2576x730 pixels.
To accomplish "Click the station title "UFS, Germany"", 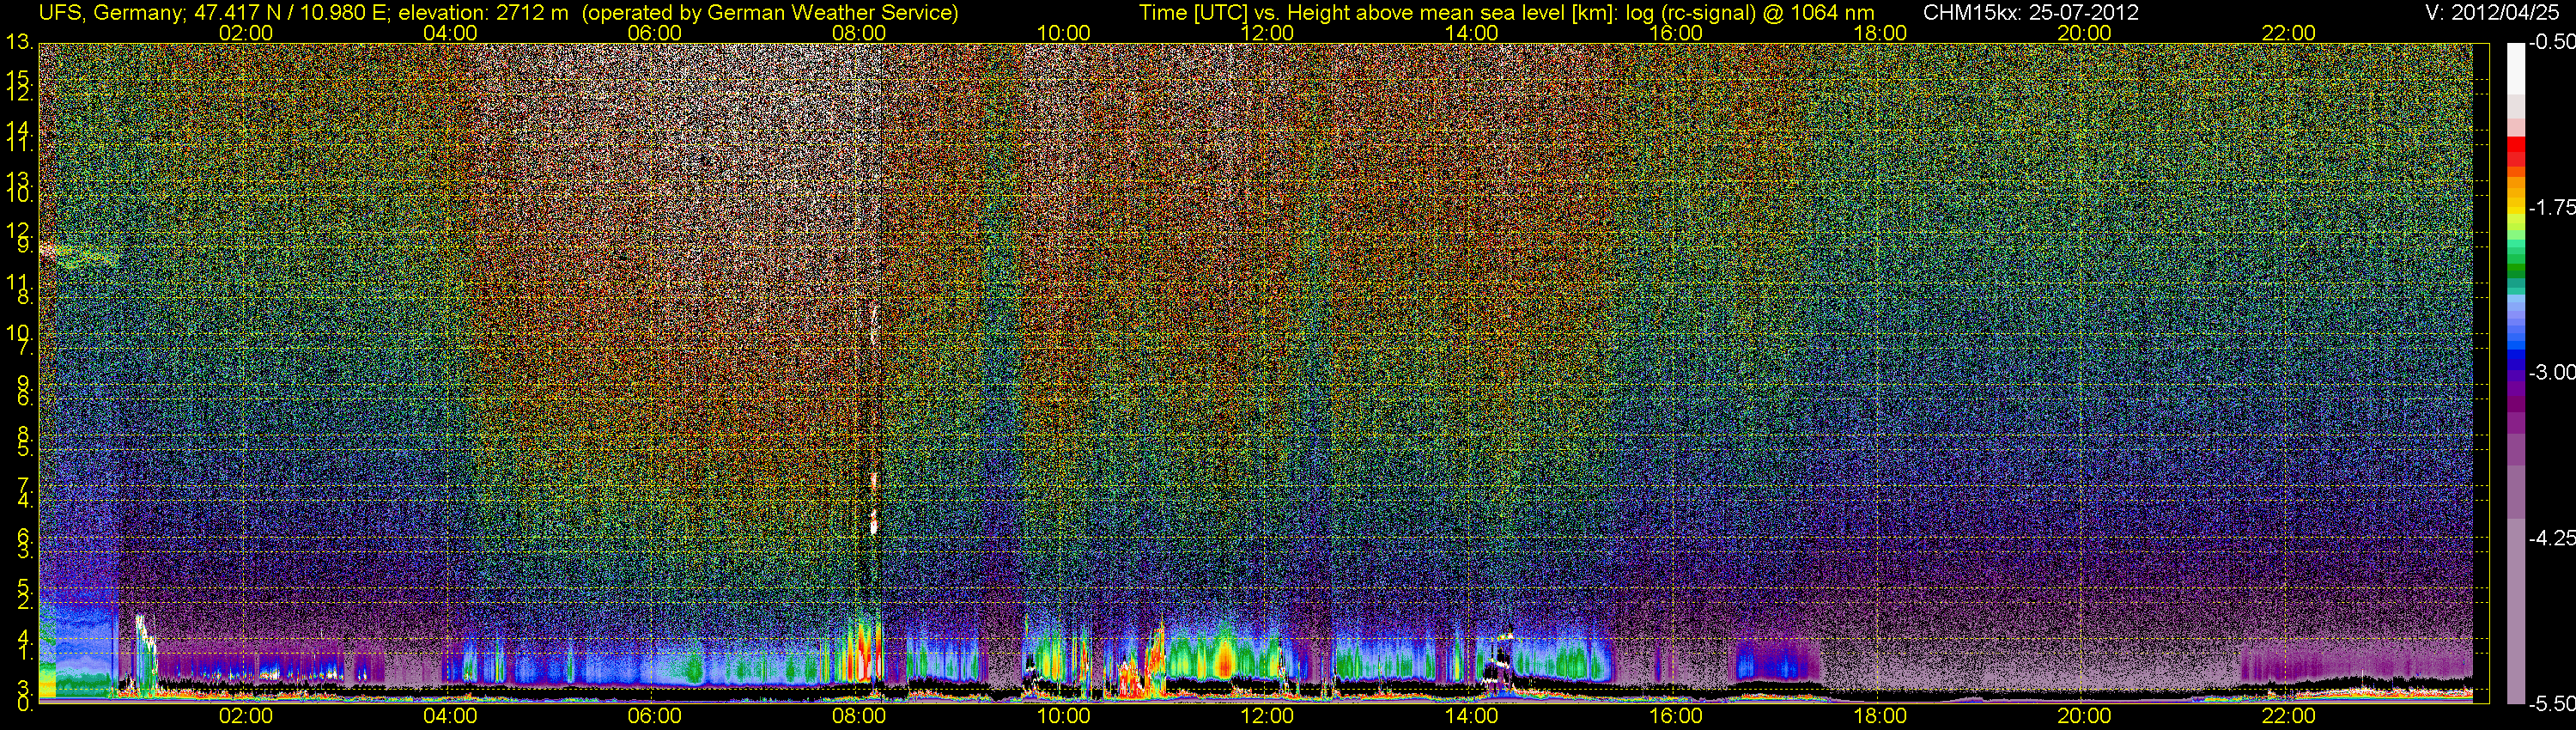I will click(x=109, y=13).
